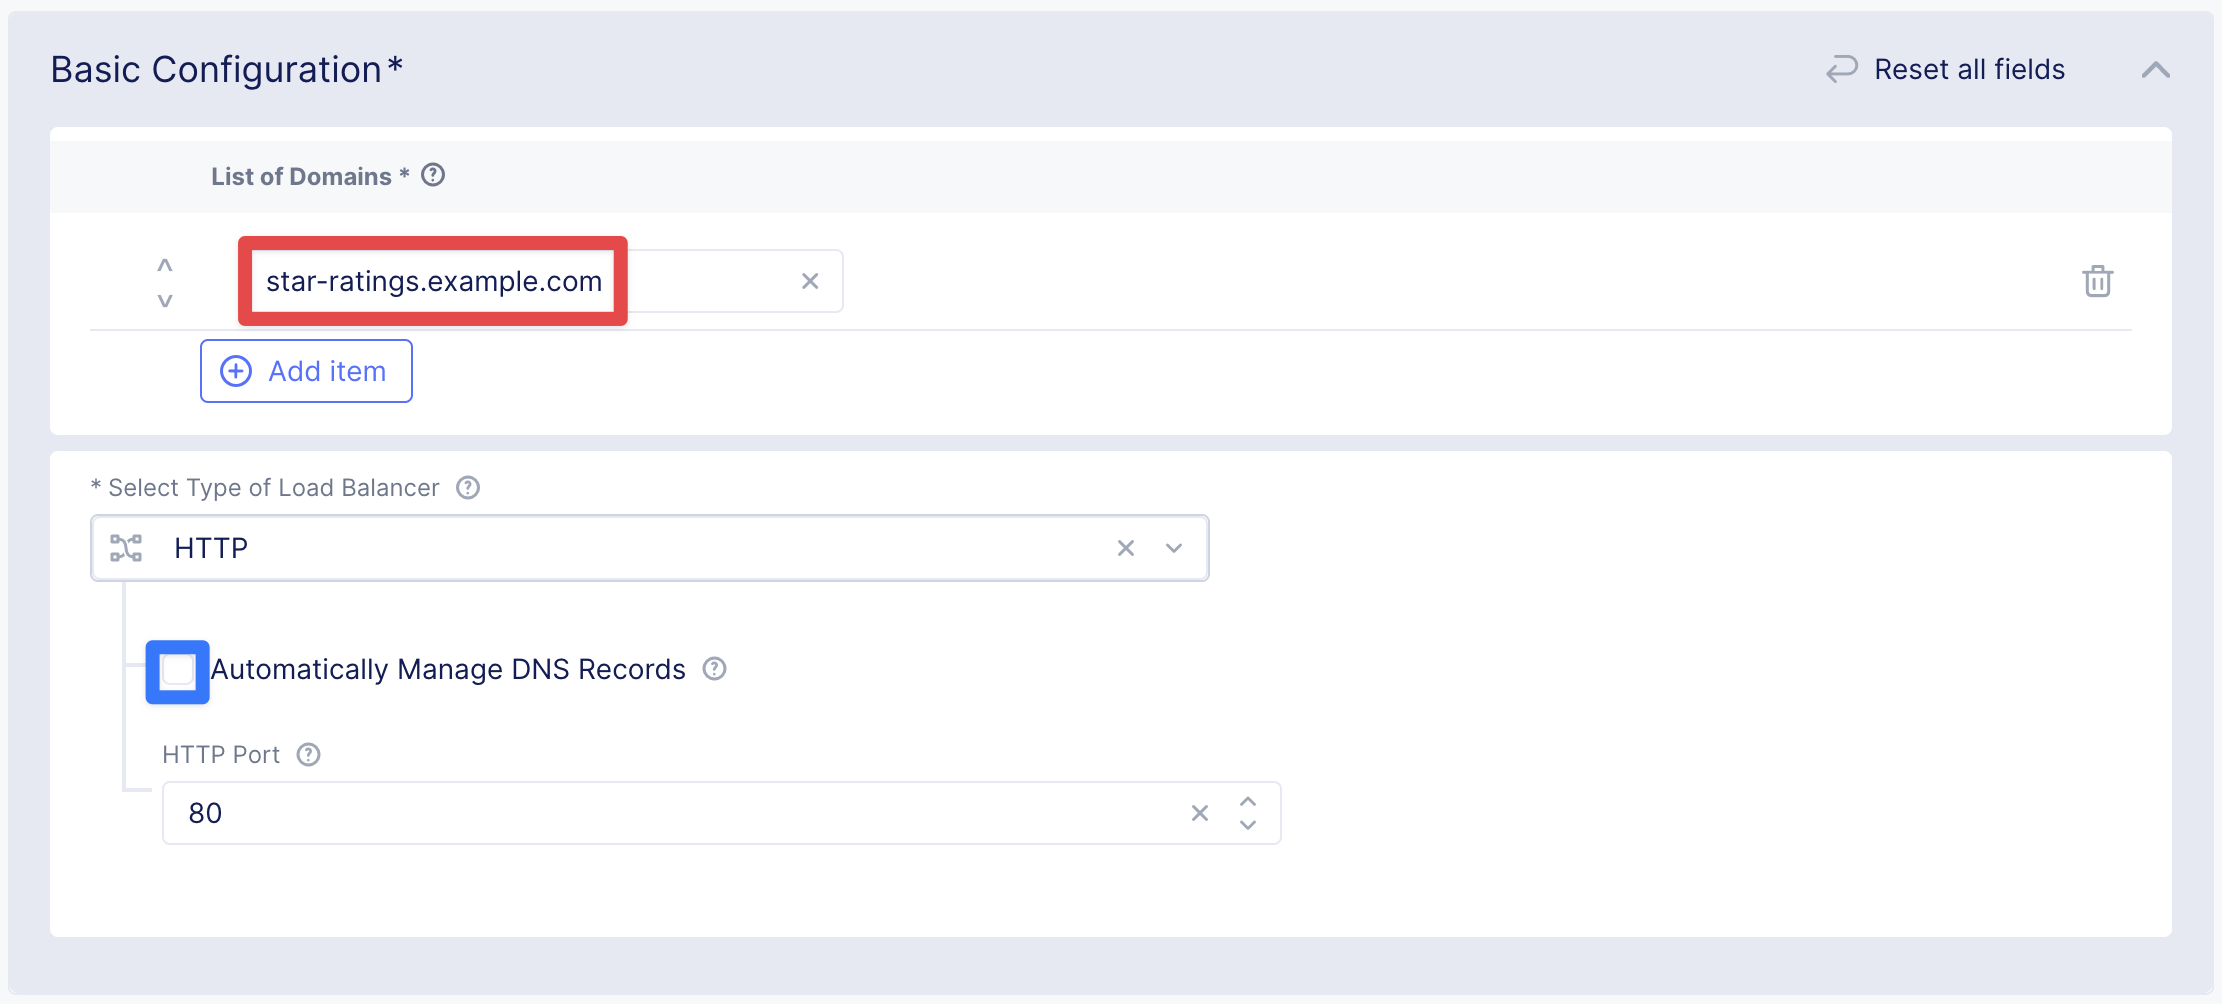
Task: Collapse the Basic Configuration section
Action: click(x=2156, y=70)
